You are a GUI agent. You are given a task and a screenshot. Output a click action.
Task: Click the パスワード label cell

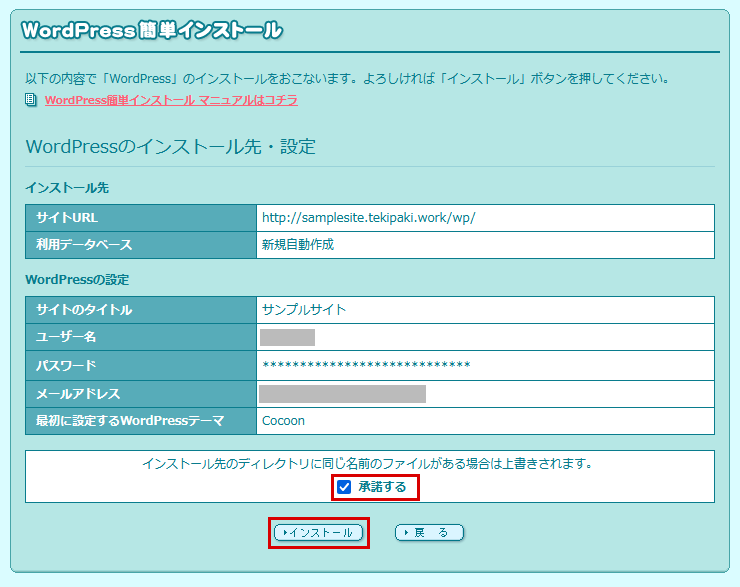point(140,365)
